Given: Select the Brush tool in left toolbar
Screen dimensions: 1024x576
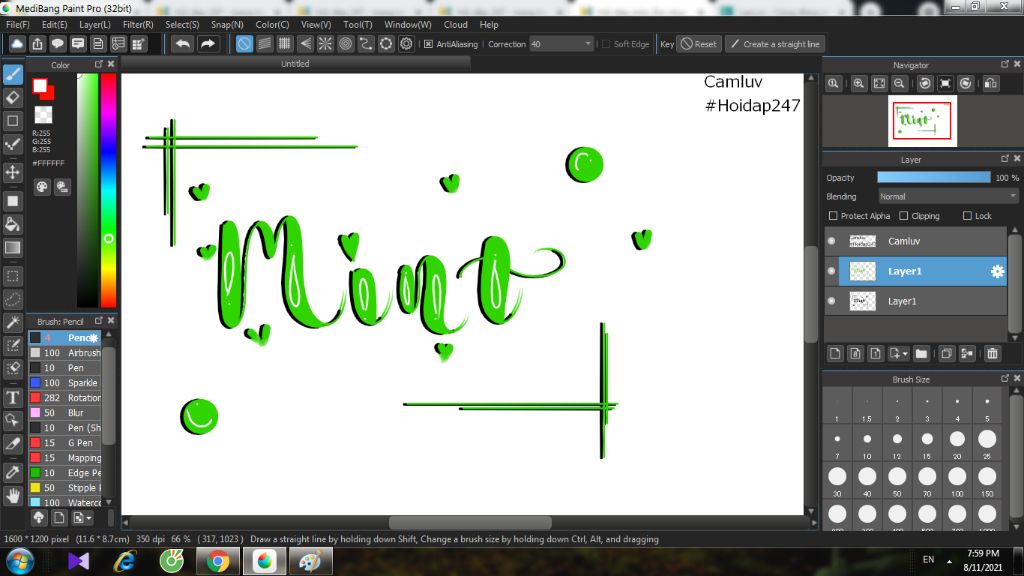Looking at the screenshot, I should click(x=12, y=74).
